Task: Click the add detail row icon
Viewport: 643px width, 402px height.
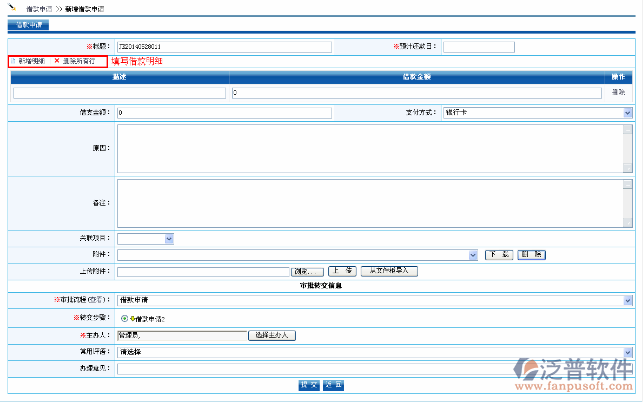Action: (13, 61)
